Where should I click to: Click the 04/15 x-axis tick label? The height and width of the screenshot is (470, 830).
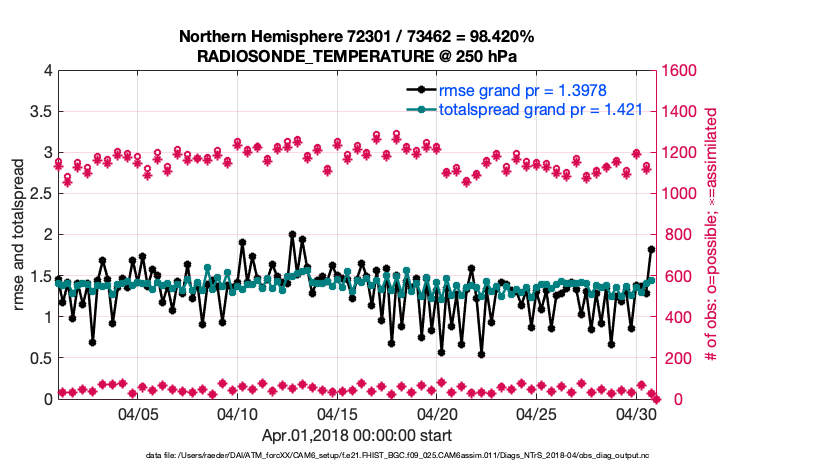[338, 414]
